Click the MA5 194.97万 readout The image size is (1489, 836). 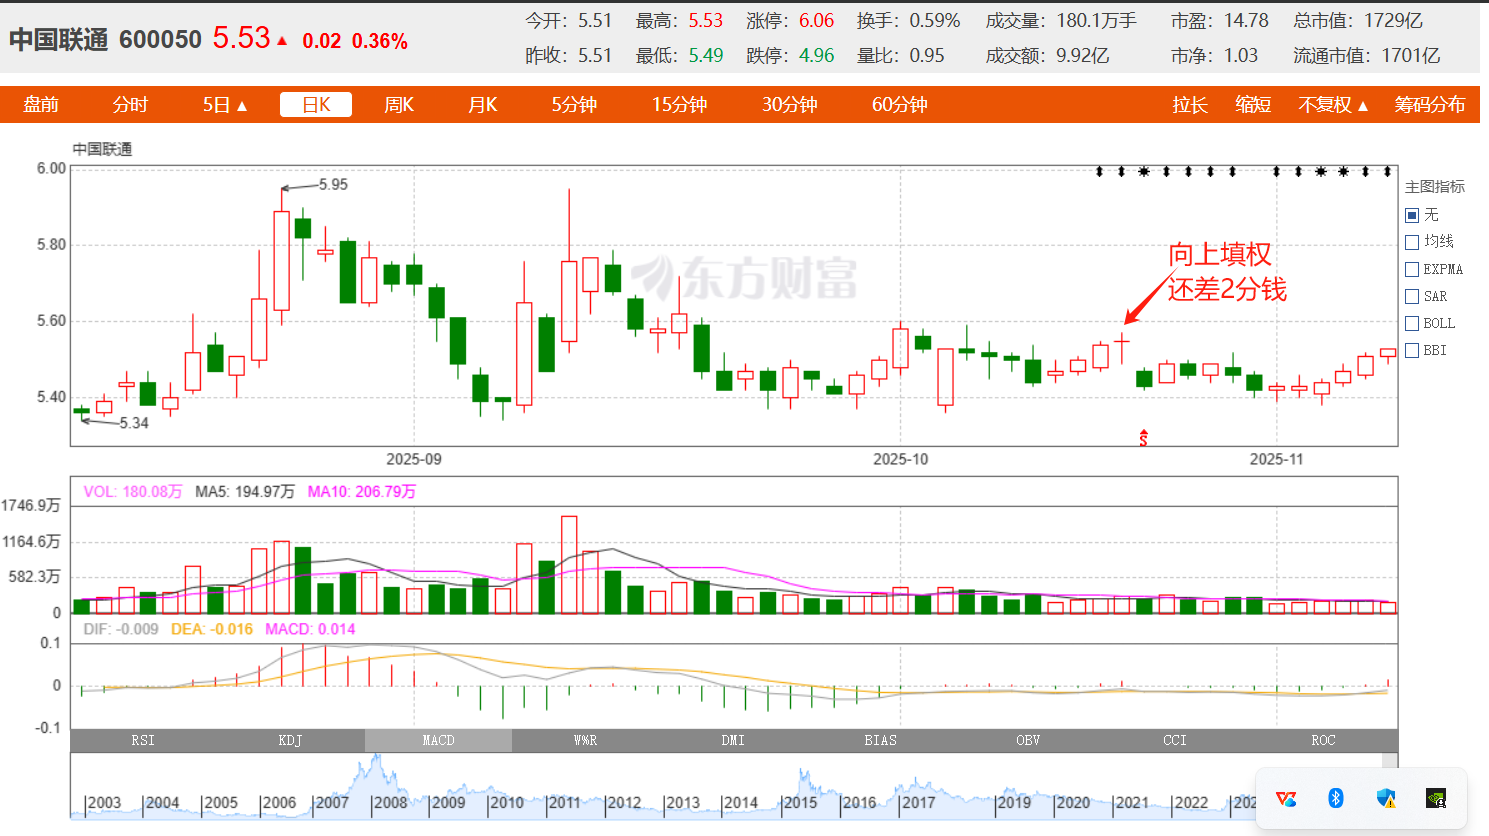[x=245, y=491]
